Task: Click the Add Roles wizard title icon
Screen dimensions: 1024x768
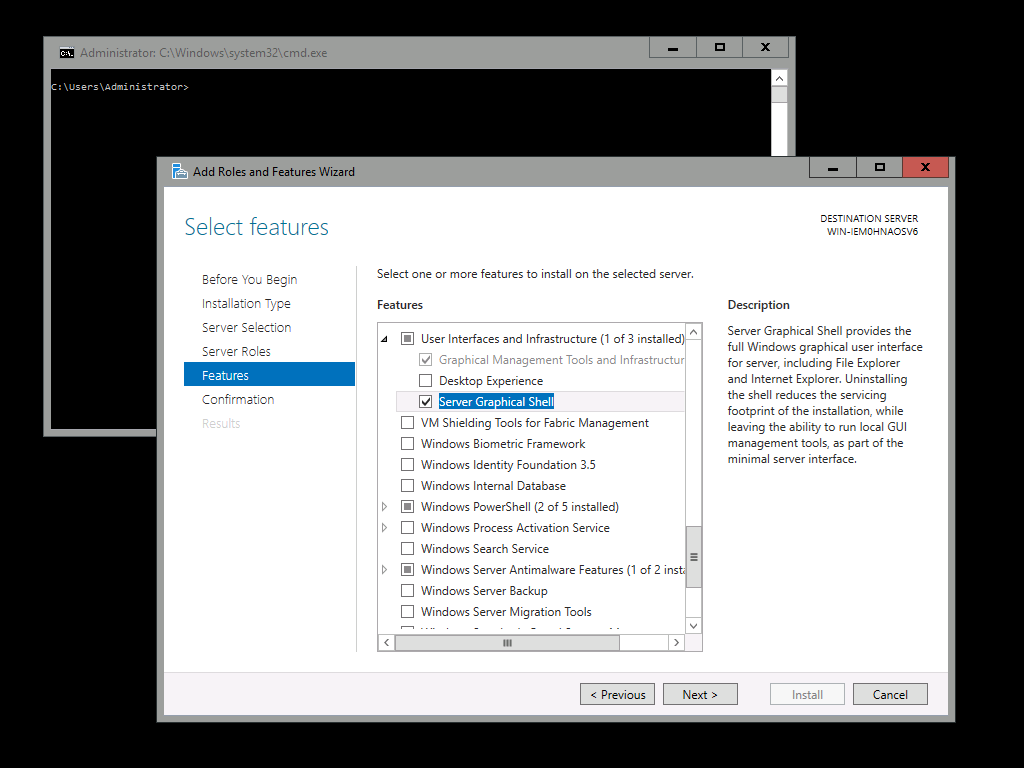Action: [179, 171]
